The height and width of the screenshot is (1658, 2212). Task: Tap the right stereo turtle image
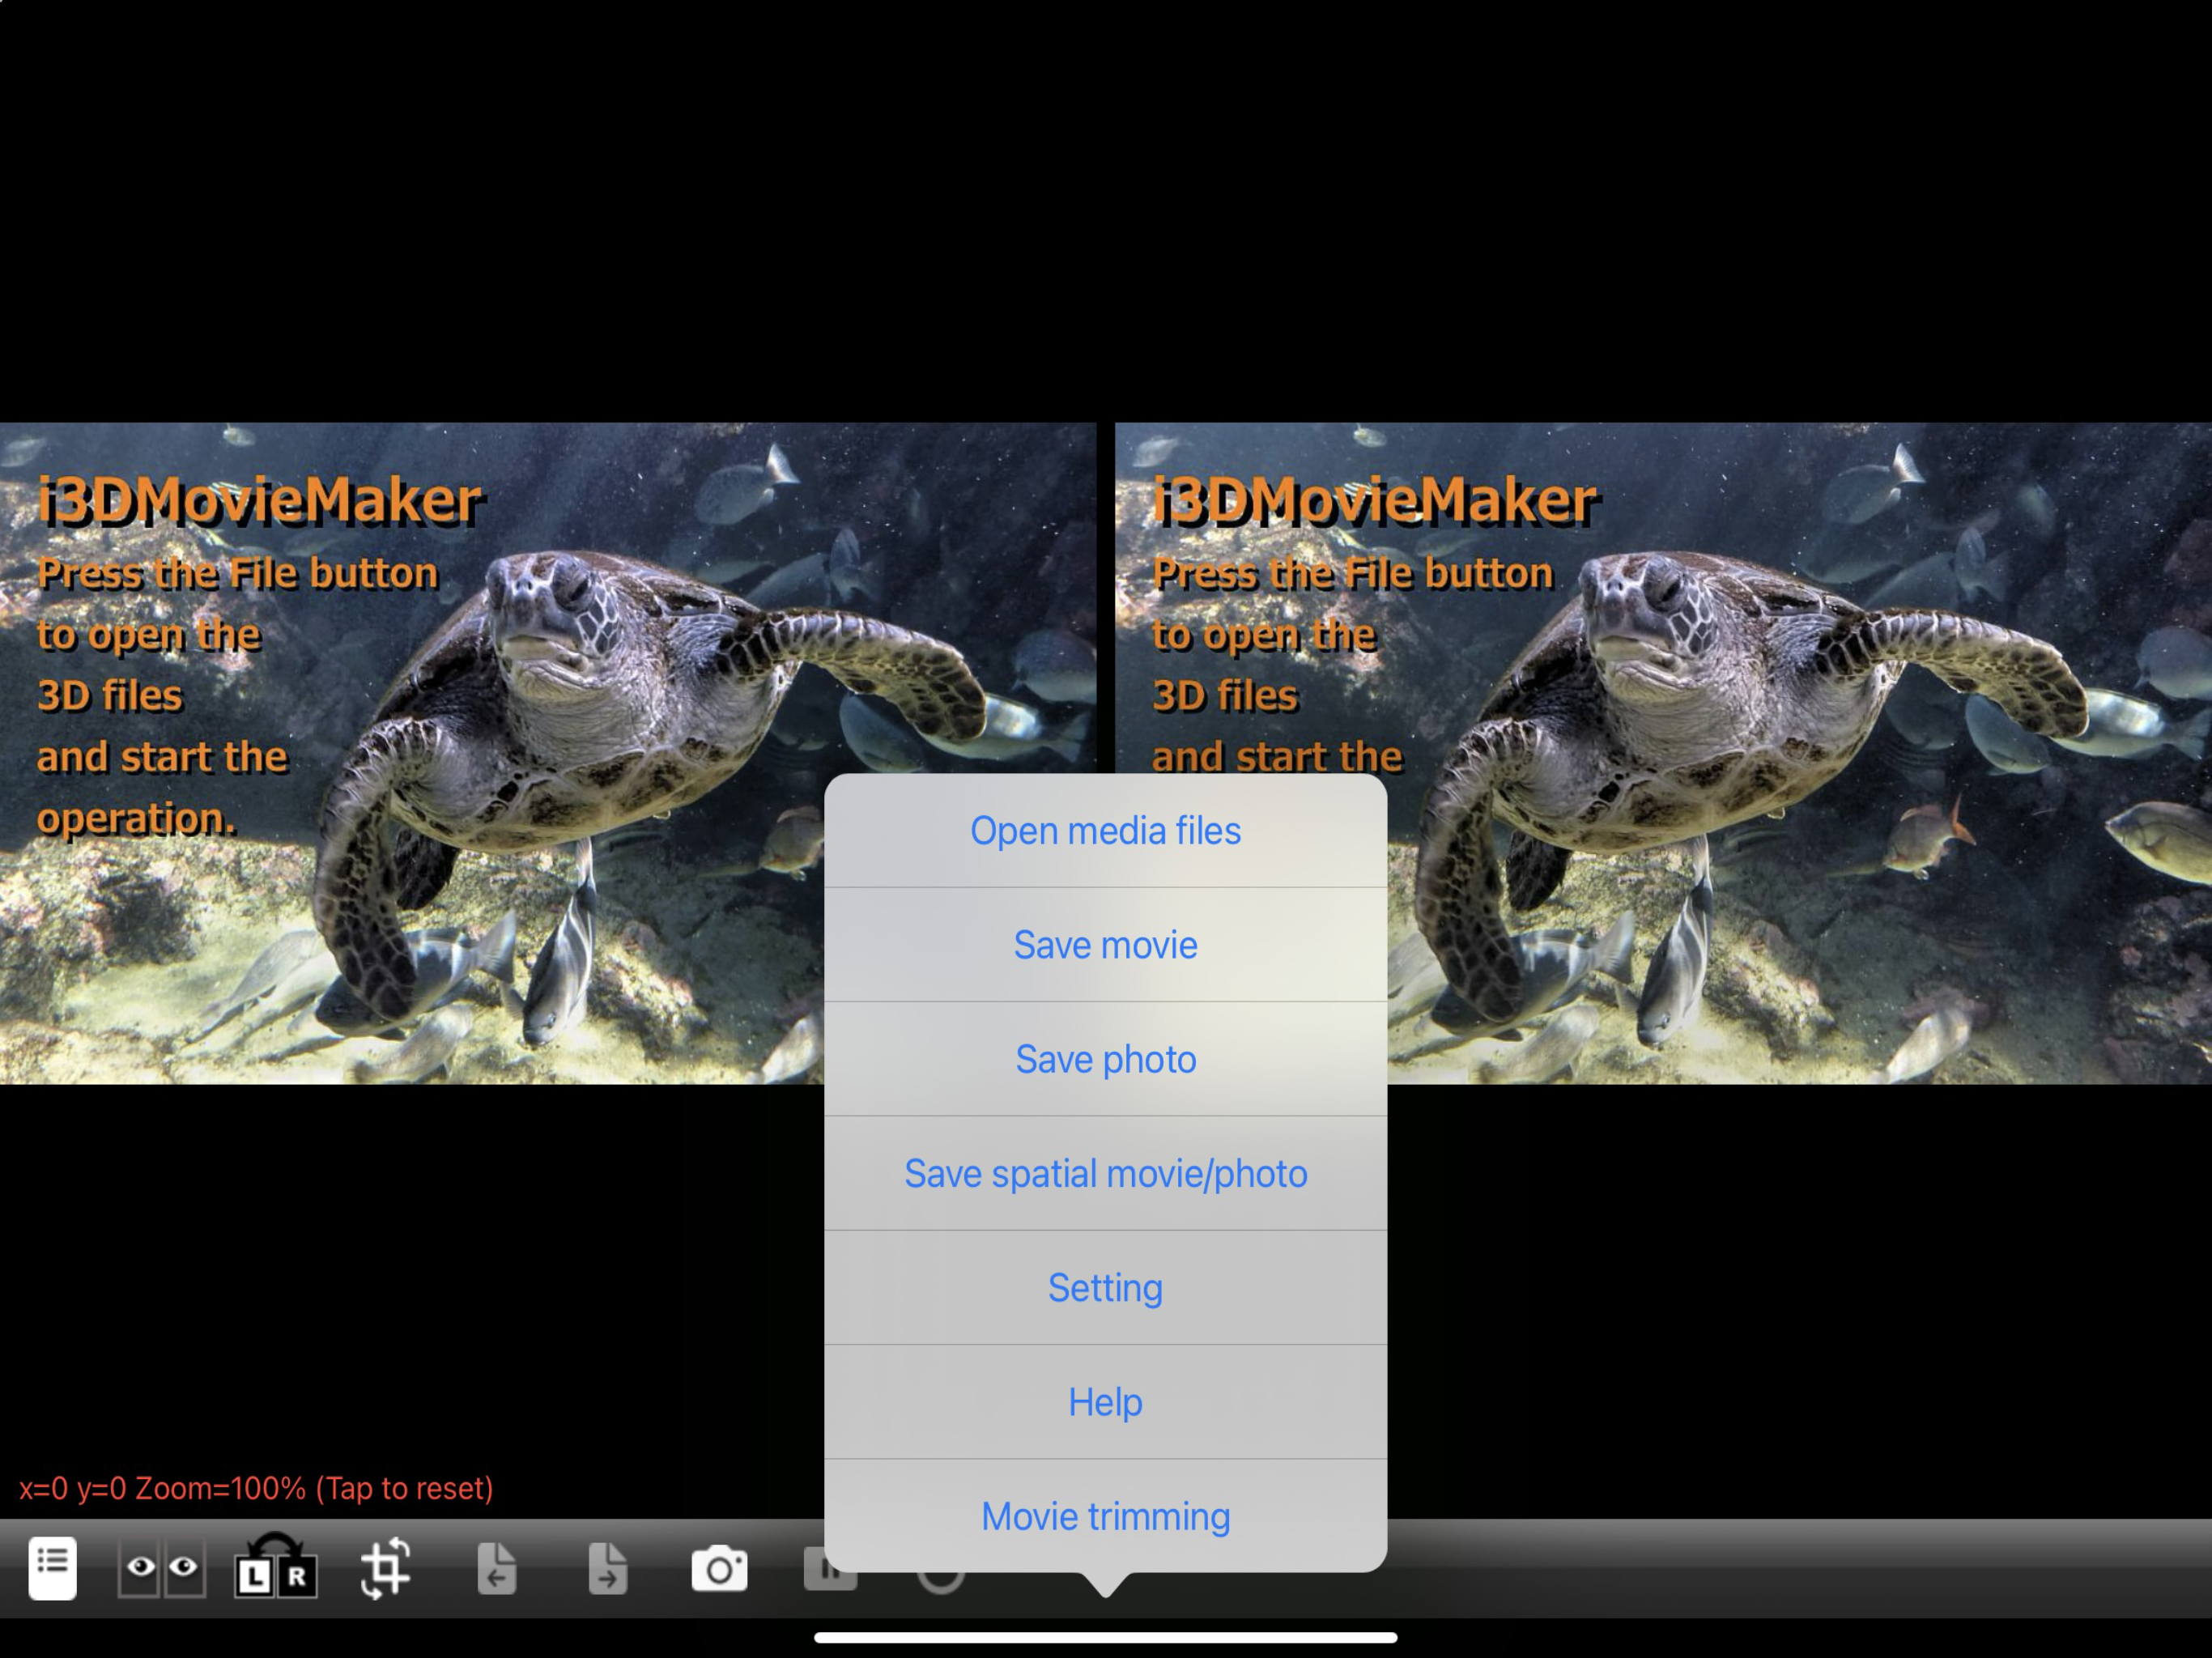pyautogui.click(x=1663, y=753)
